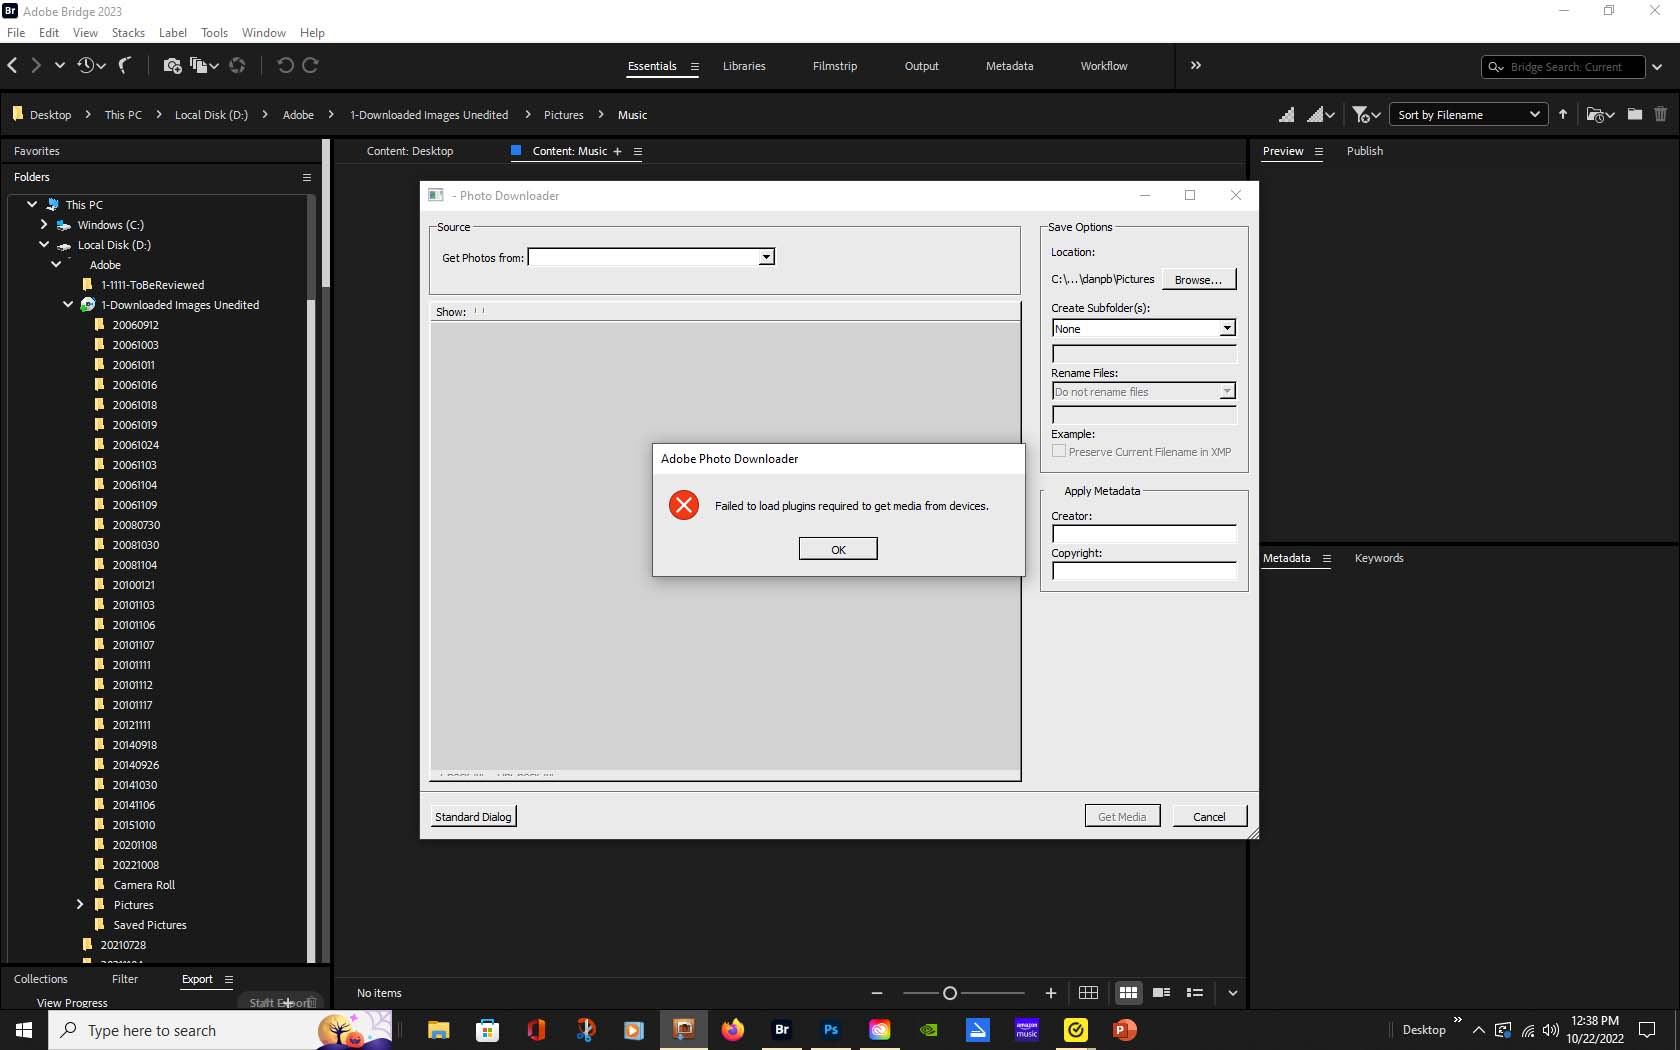Open the Content Music tab menu icon
This screenshot has height=1050, width=1680.
[x=638, y=152]
